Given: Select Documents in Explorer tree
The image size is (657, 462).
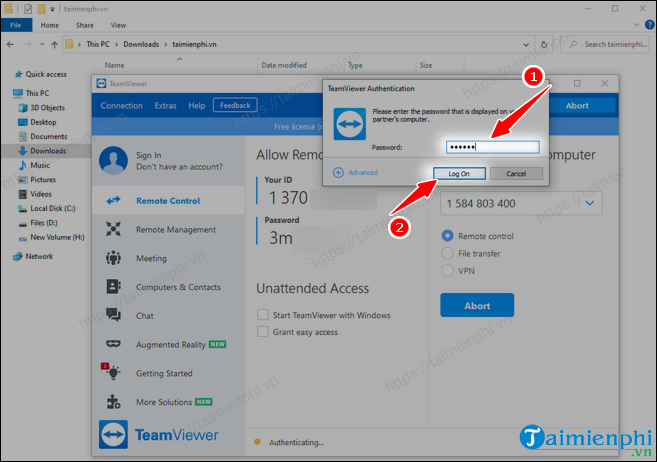Looking at the screenshot, I should tap(48, 137).
